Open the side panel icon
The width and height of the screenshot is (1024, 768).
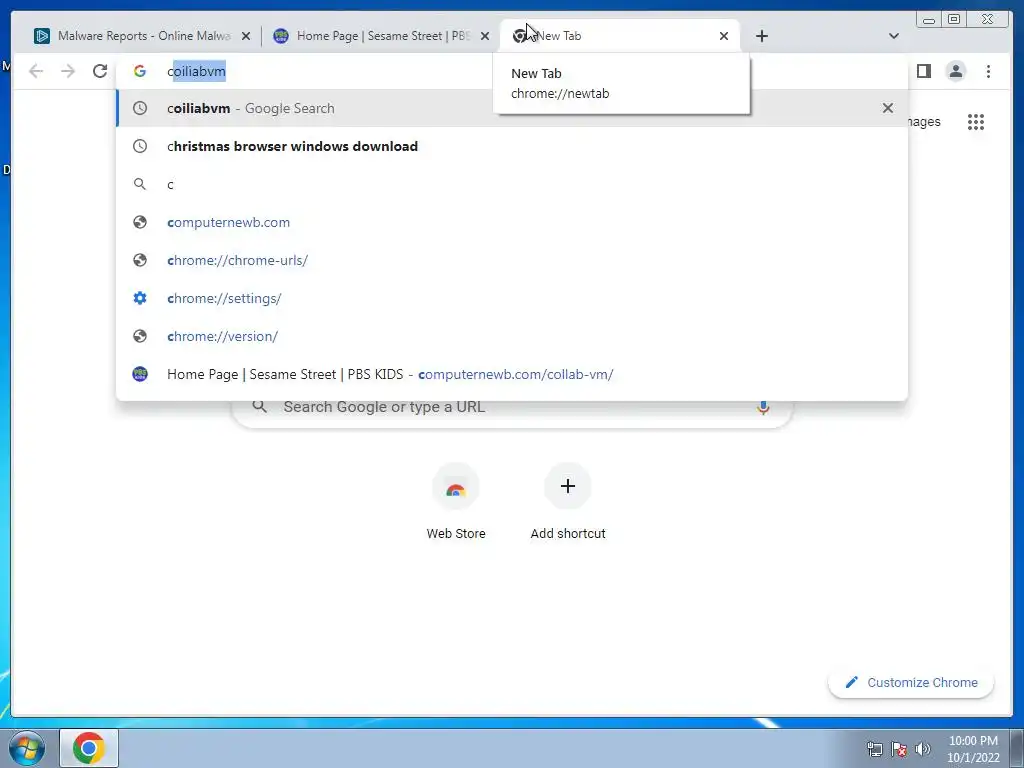point(923,71)
